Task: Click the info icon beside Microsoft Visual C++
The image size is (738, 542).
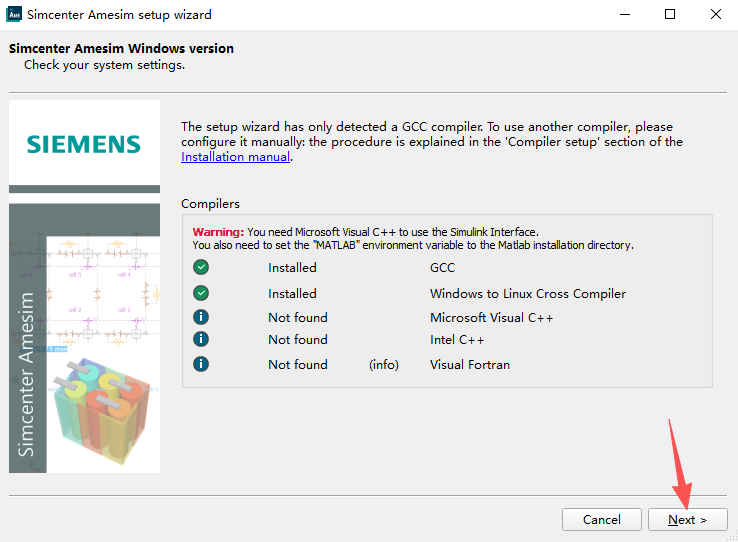Action: point(201,318)
